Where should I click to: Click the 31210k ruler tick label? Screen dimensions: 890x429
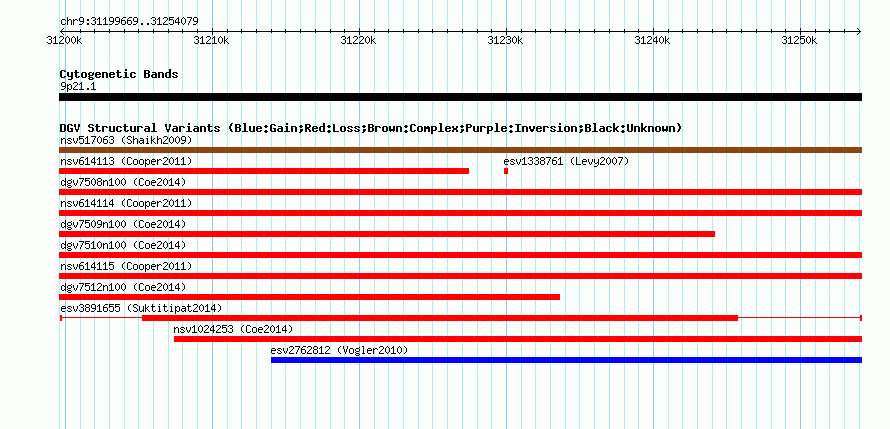pos(211,40)
